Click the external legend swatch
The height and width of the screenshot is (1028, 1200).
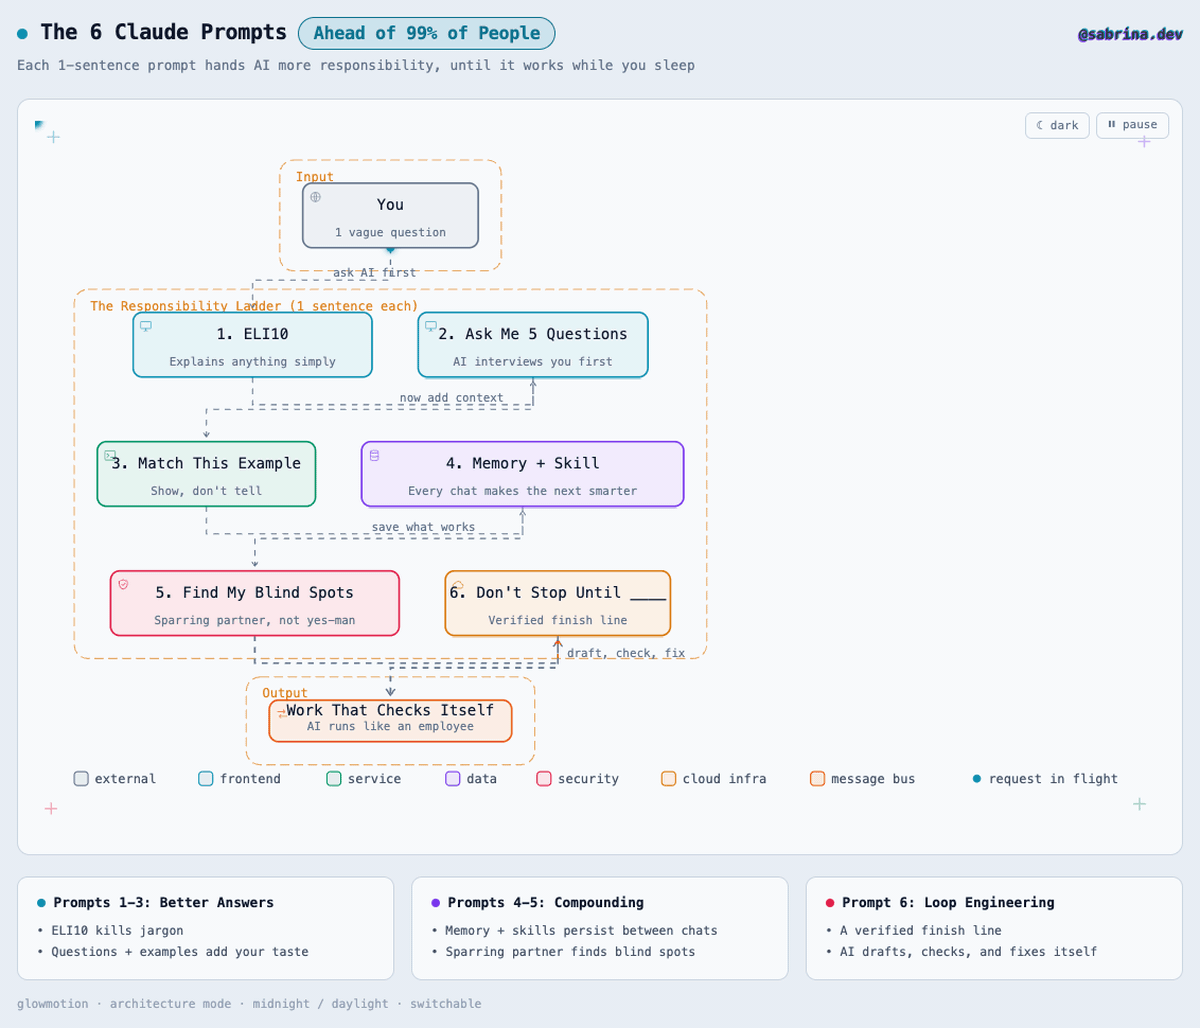click(x=81, y=779)
